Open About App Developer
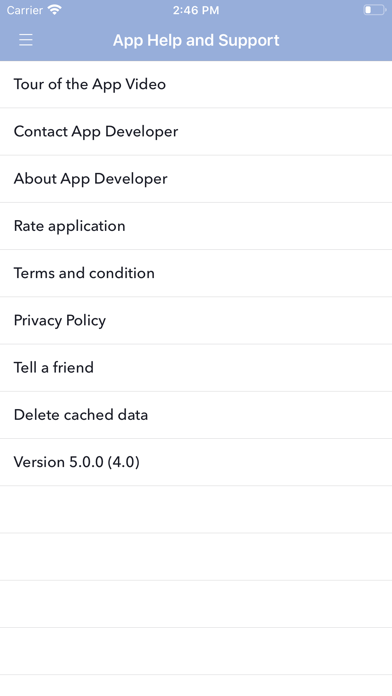392x696 pixels. [196, 179]
